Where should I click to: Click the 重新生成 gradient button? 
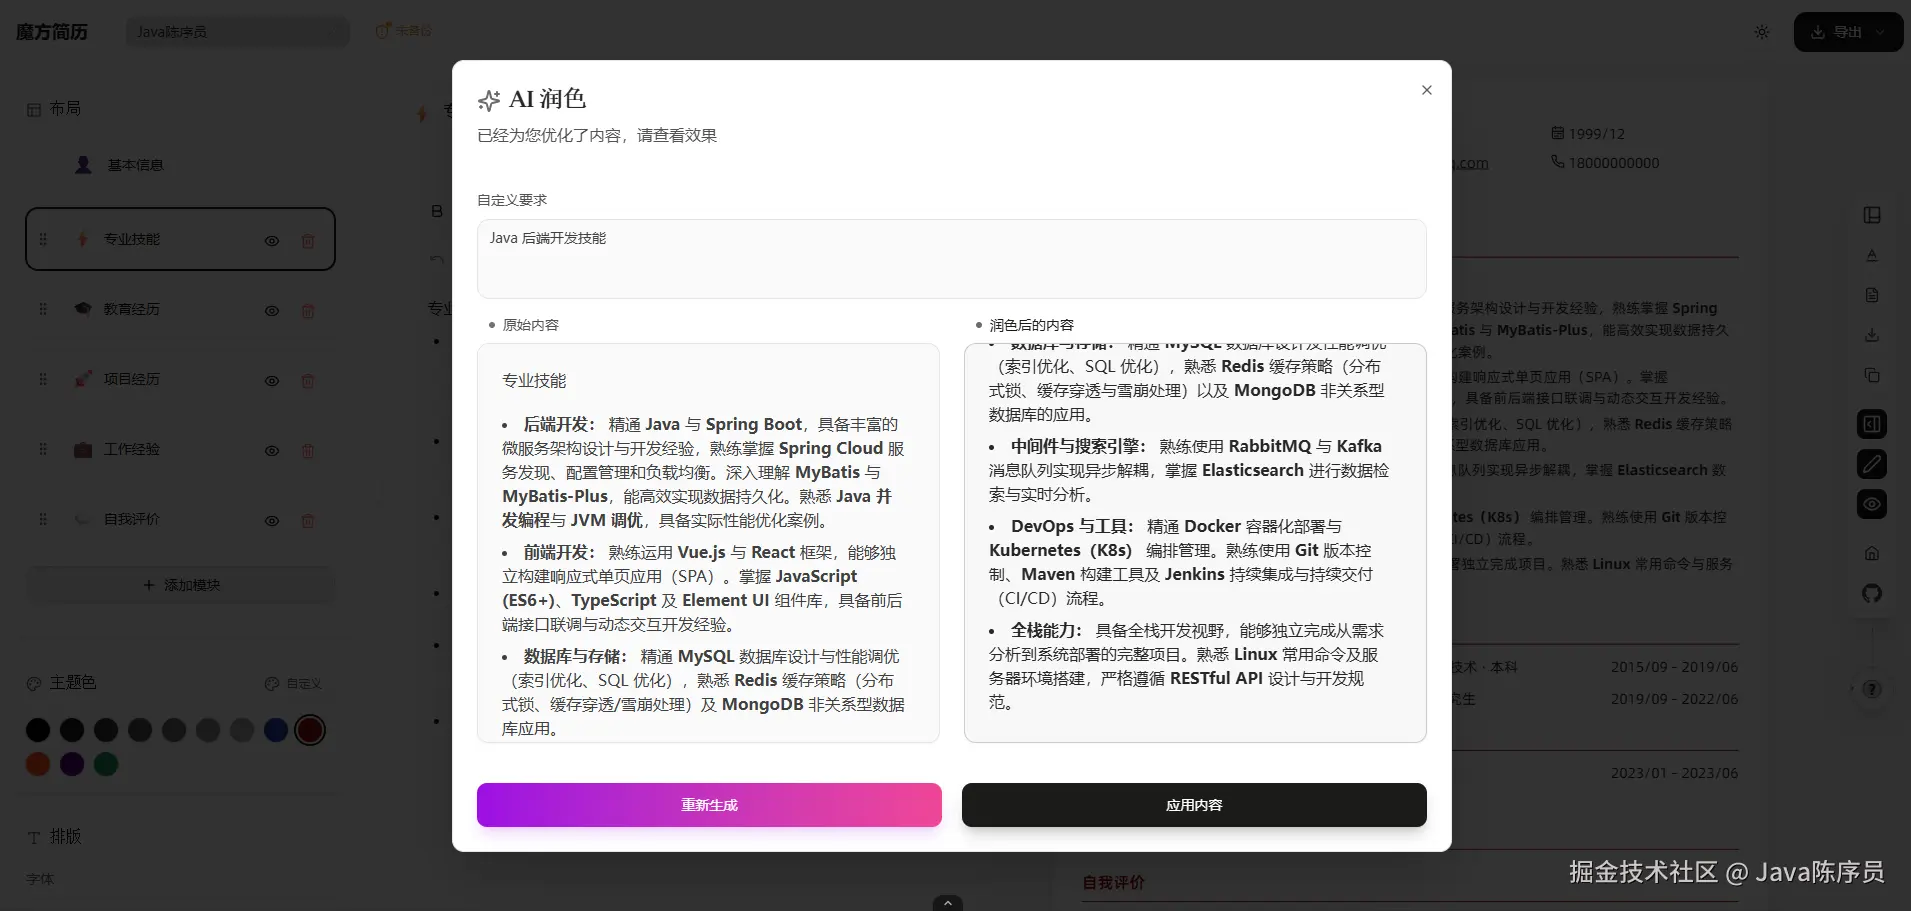point(709,805)
